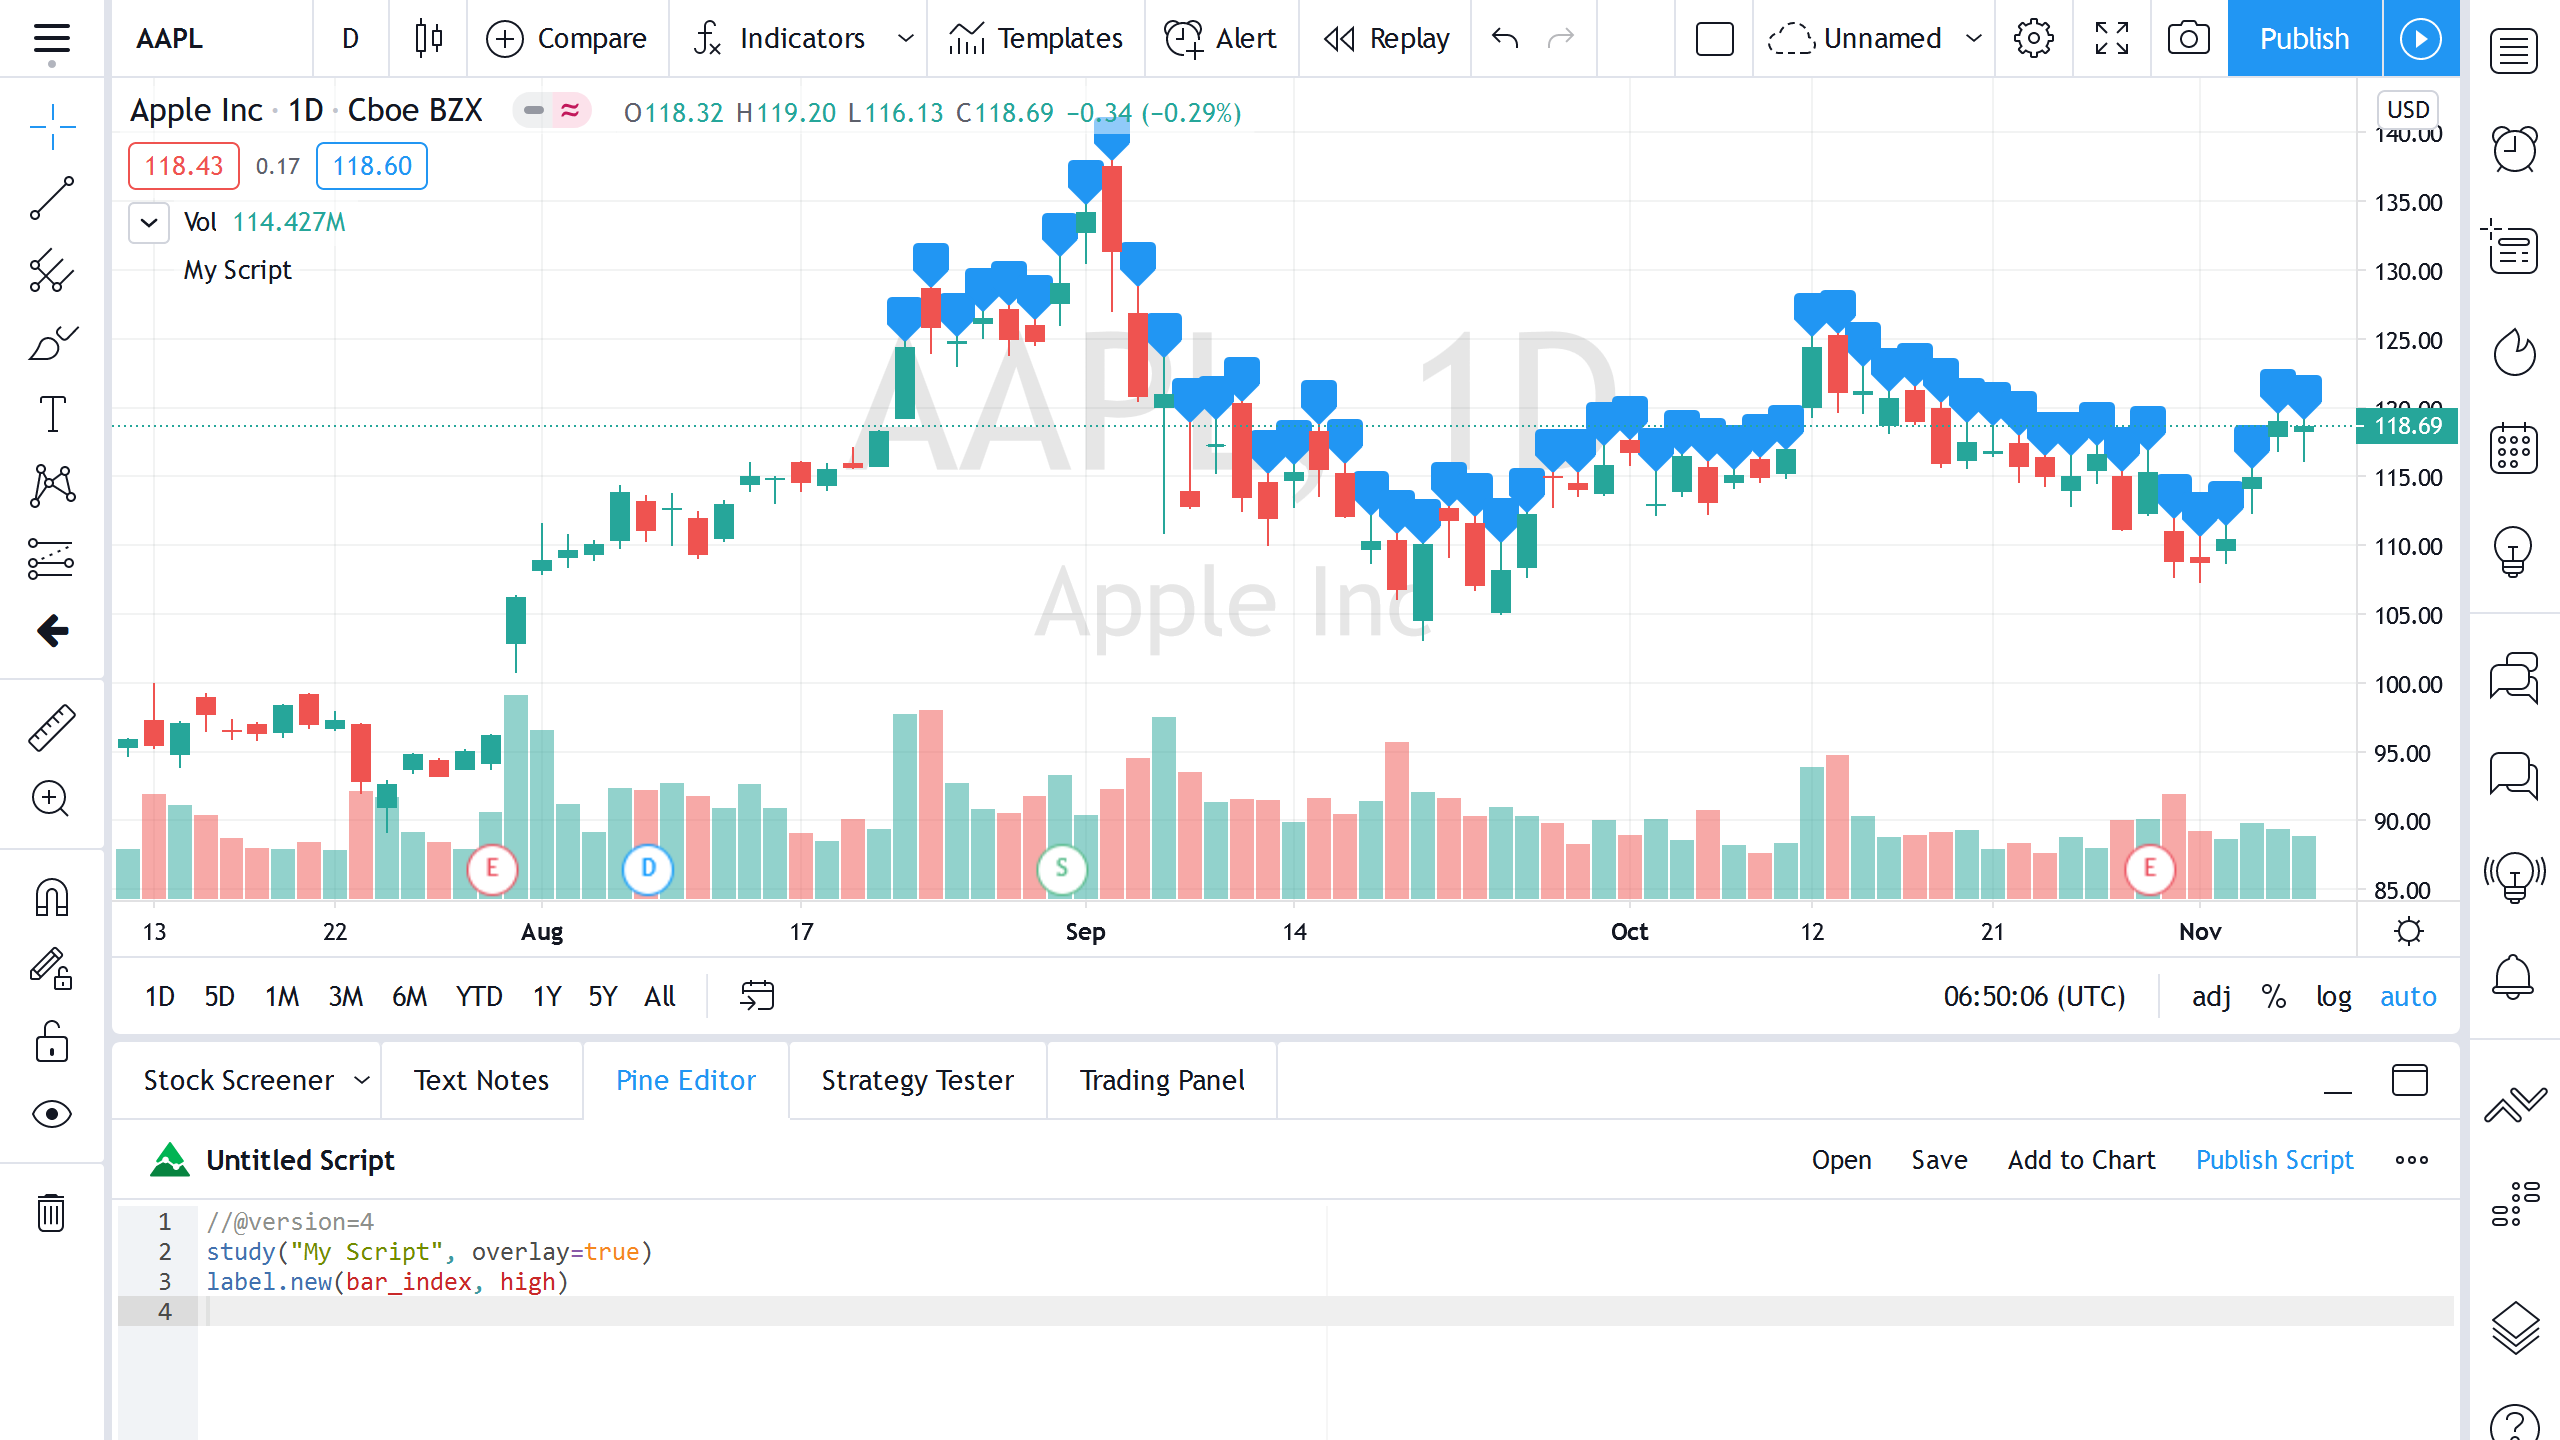Switch to Pine Editor tab
2560x1440 pixels.
pos(686,1080)
